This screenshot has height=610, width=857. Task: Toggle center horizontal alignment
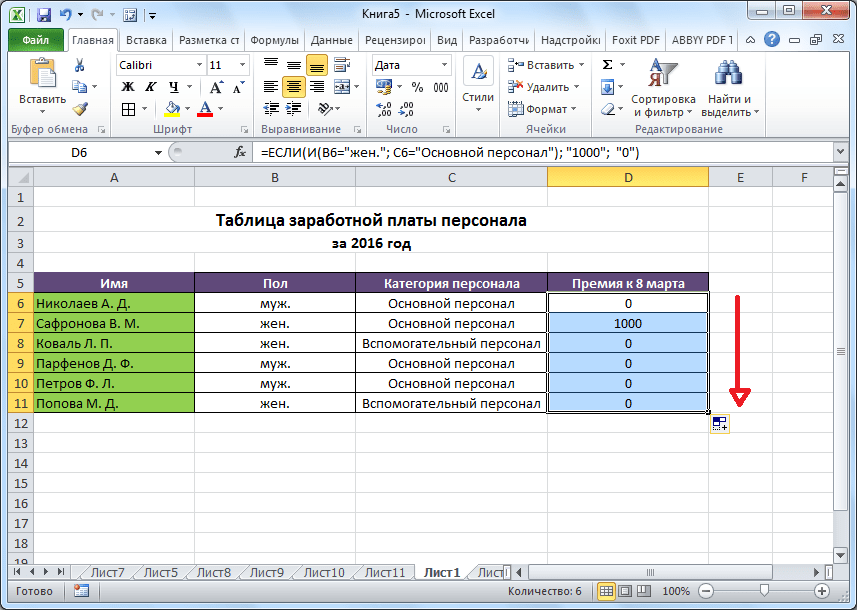click(293, 87)
